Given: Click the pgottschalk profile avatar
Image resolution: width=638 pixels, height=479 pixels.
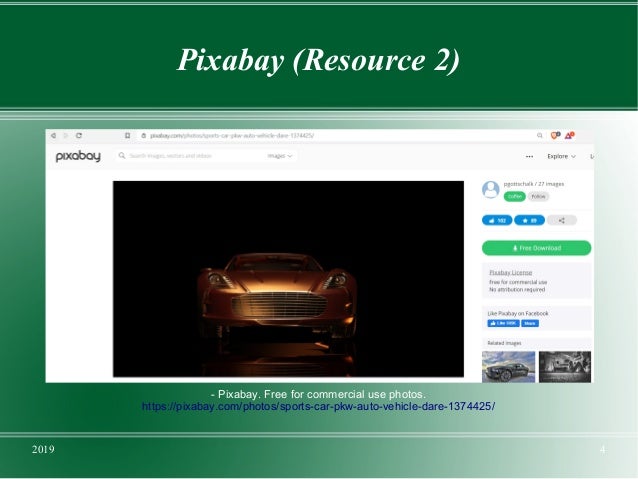Looking at the screenshot, I should (x=491, y=190).
